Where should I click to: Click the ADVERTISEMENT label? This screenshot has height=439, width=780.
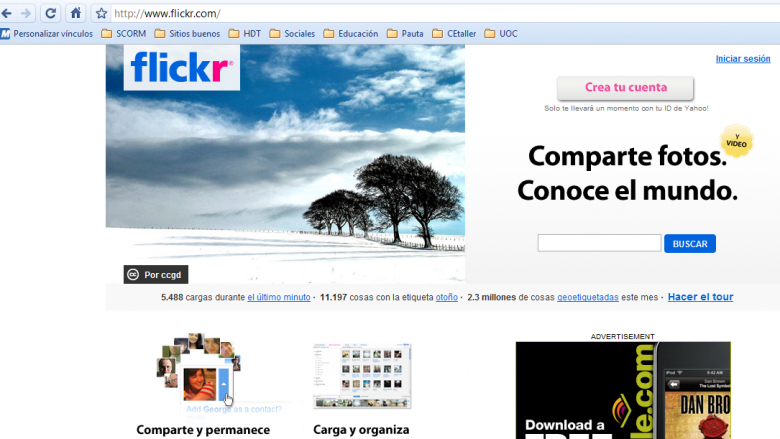click(x=622, y=337)
